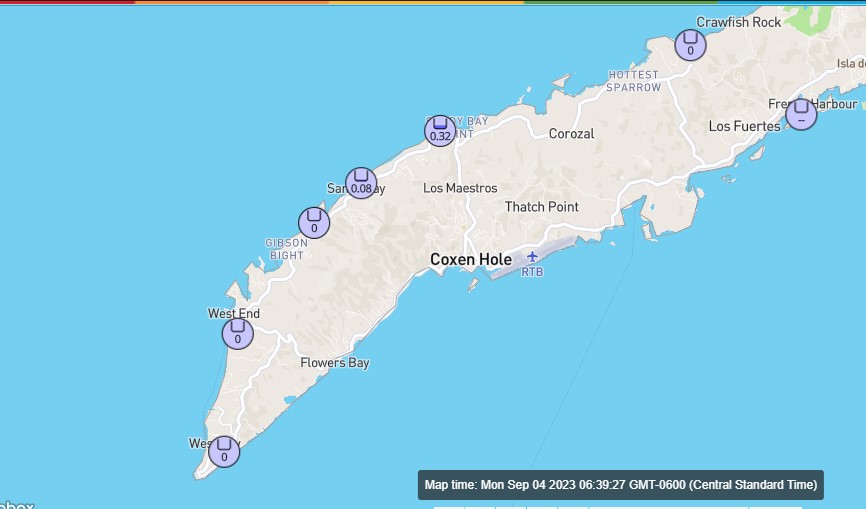
Task: Open the Mapbox logo link
Action: click(16, 505)
